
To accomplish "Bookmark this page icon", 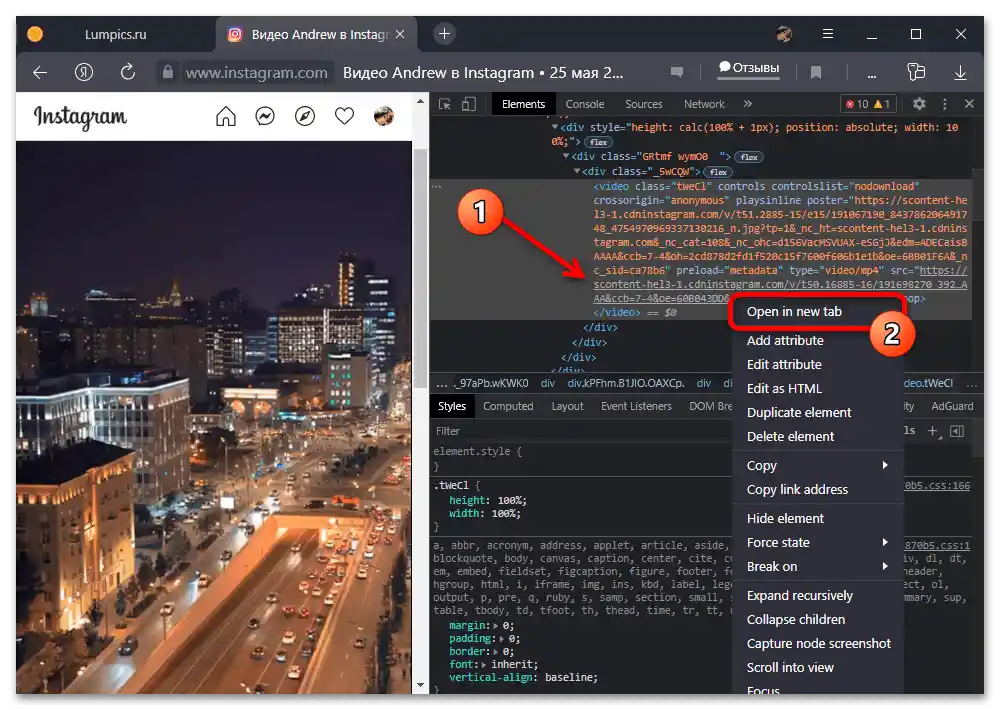I will (x=816, y=73).
